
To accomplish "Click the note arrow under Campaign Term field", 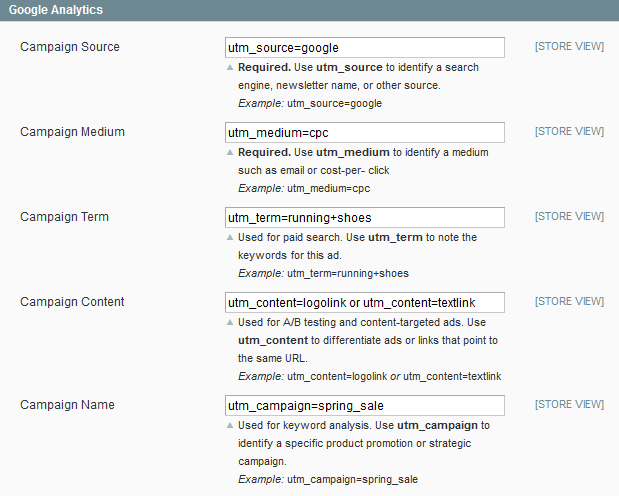I will click(x=230, y=238).
